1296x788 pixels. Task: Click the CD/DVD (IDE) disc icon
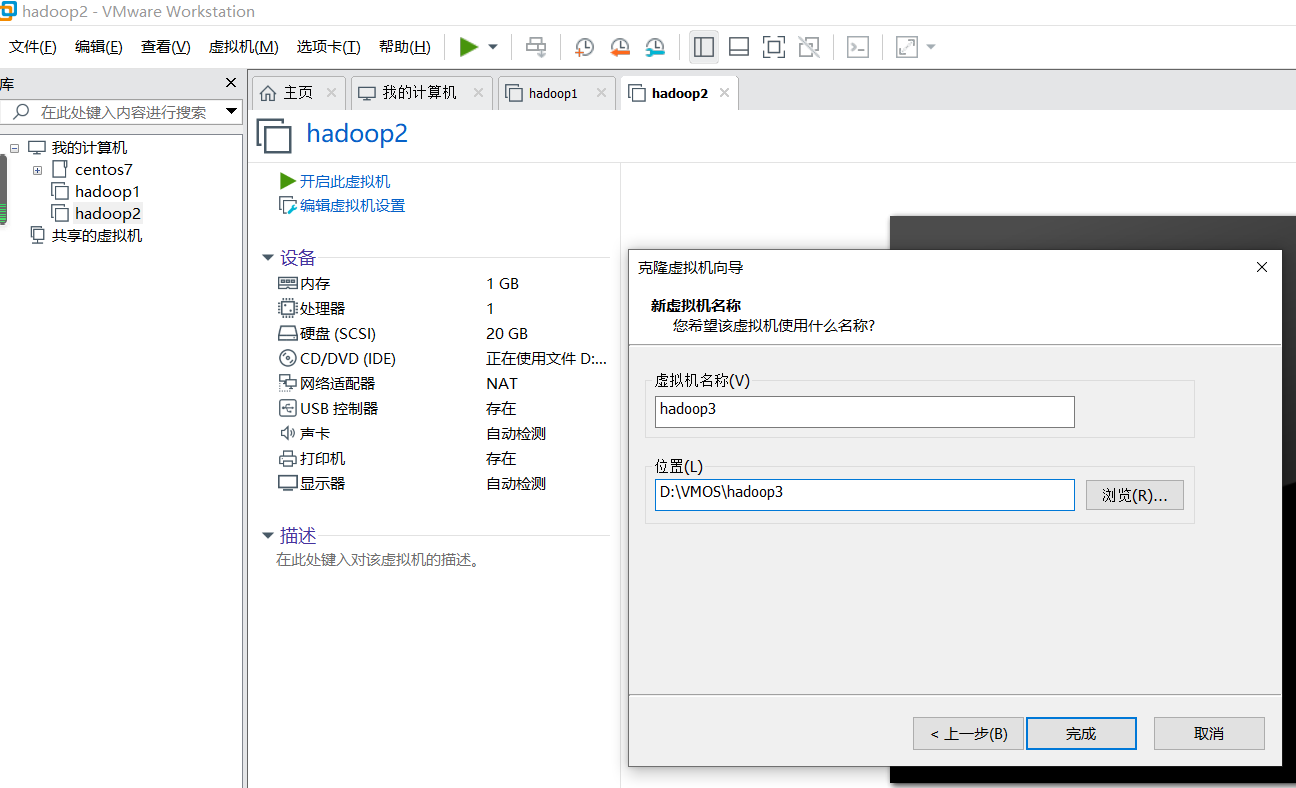click(x=288, y=359)
